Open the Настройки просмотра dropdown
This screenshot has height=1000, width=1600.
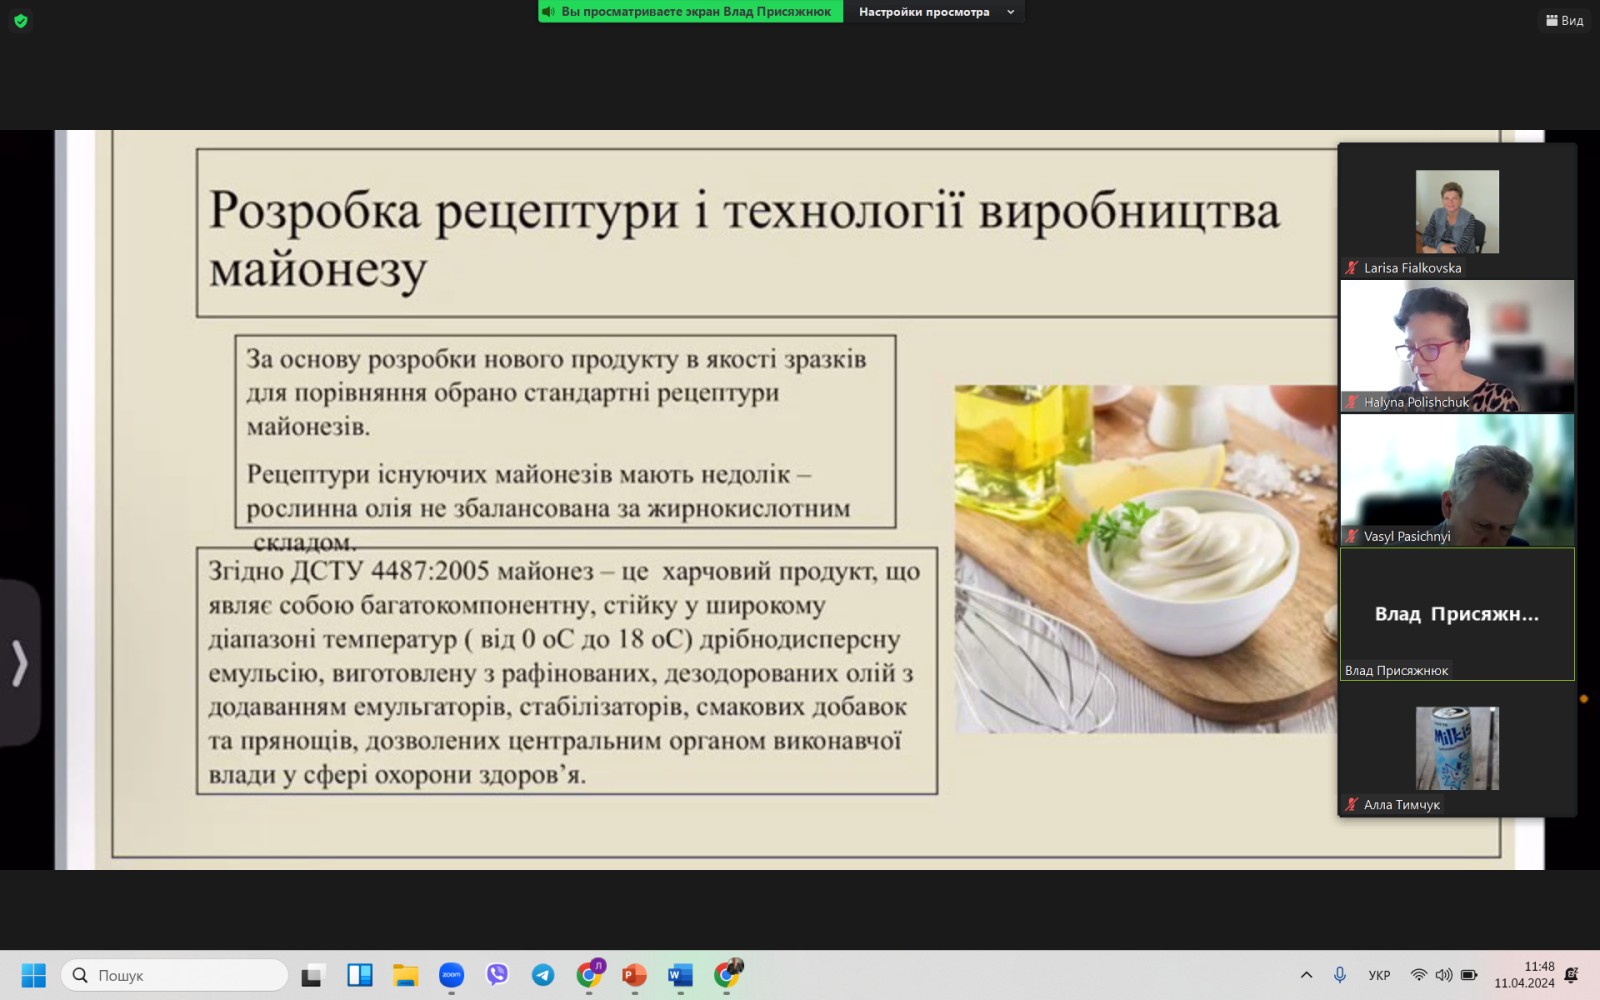tap(935, 12)
